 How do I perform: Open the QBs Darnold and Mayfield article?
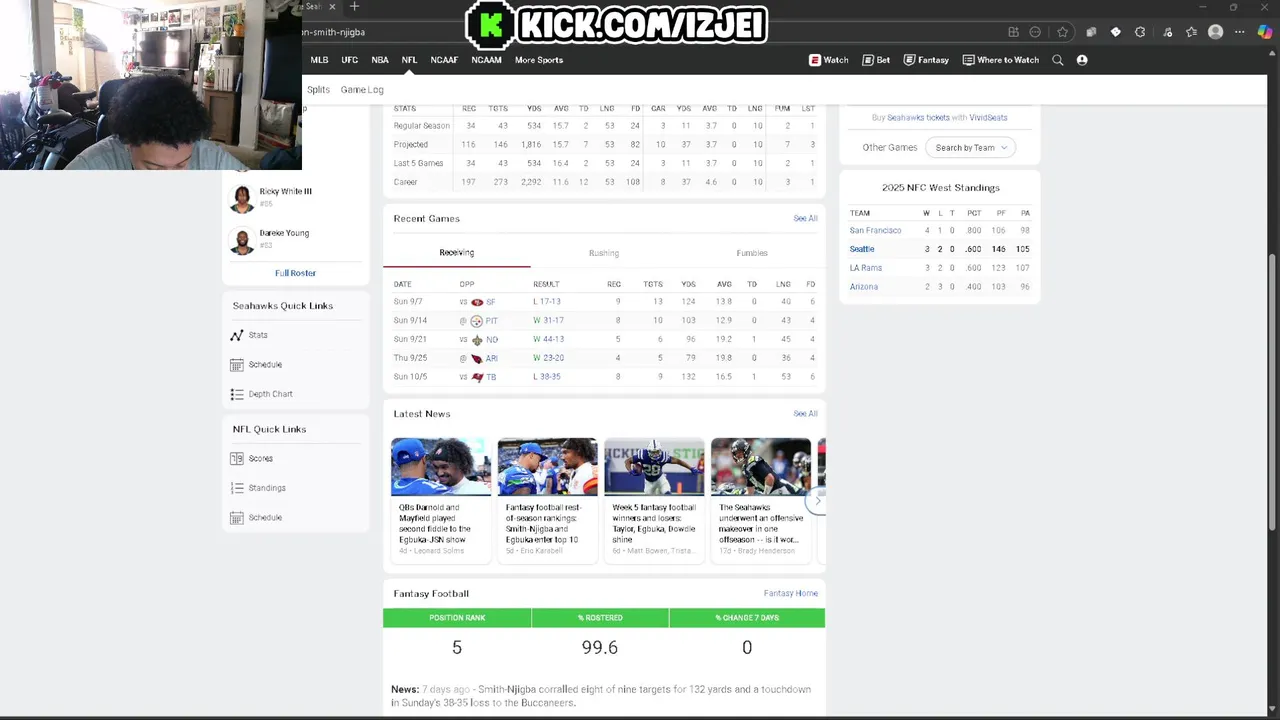pos(441,500)
